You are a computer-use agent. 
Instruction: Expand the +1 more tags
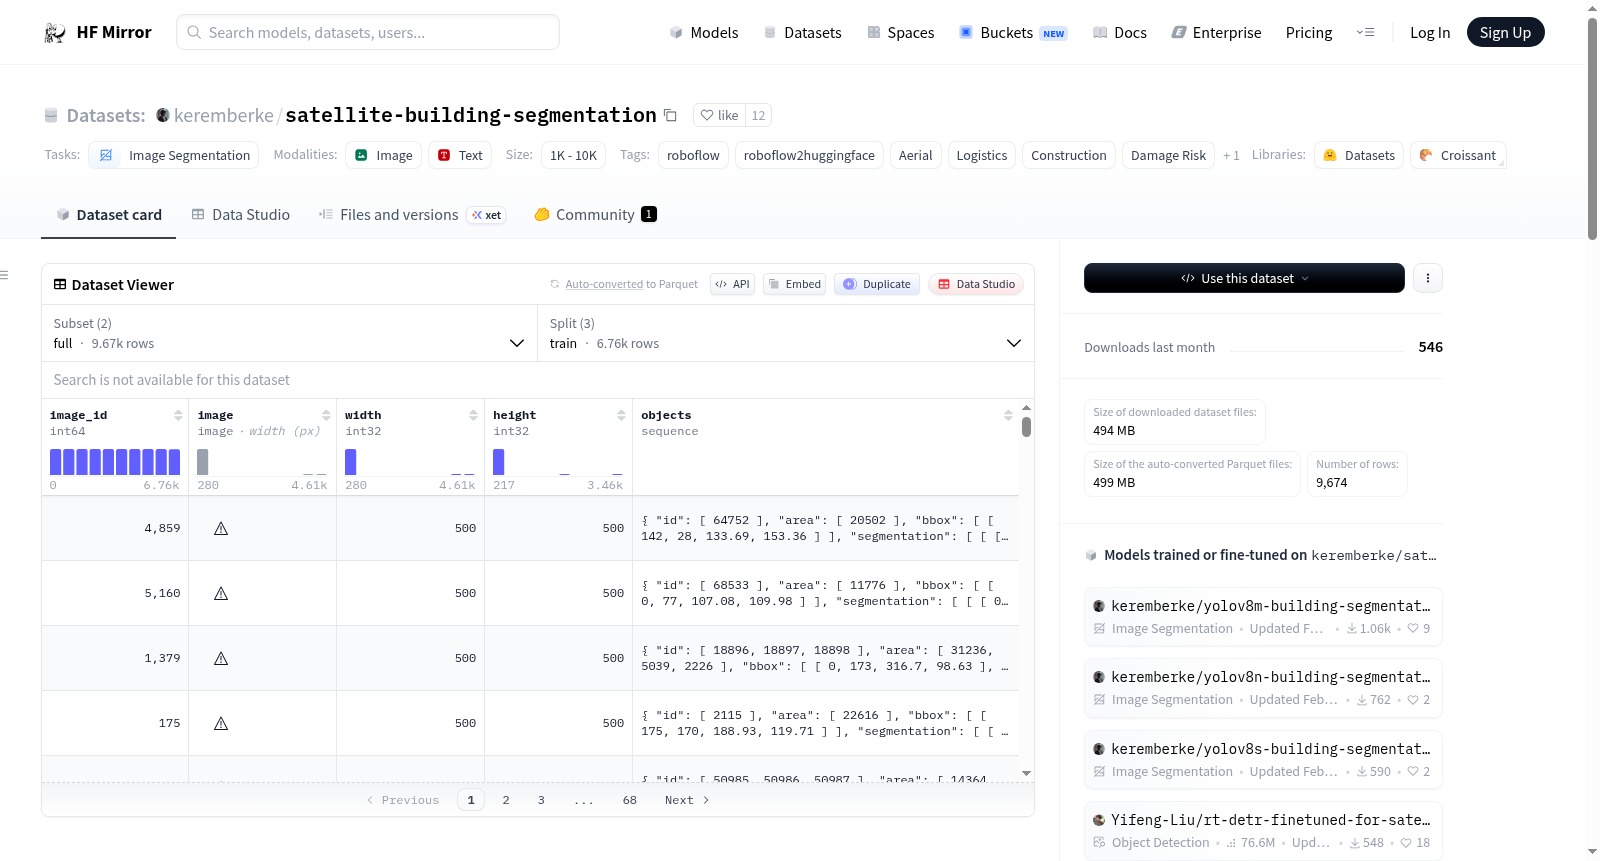pyautogui.click(x=1231, y=156)
